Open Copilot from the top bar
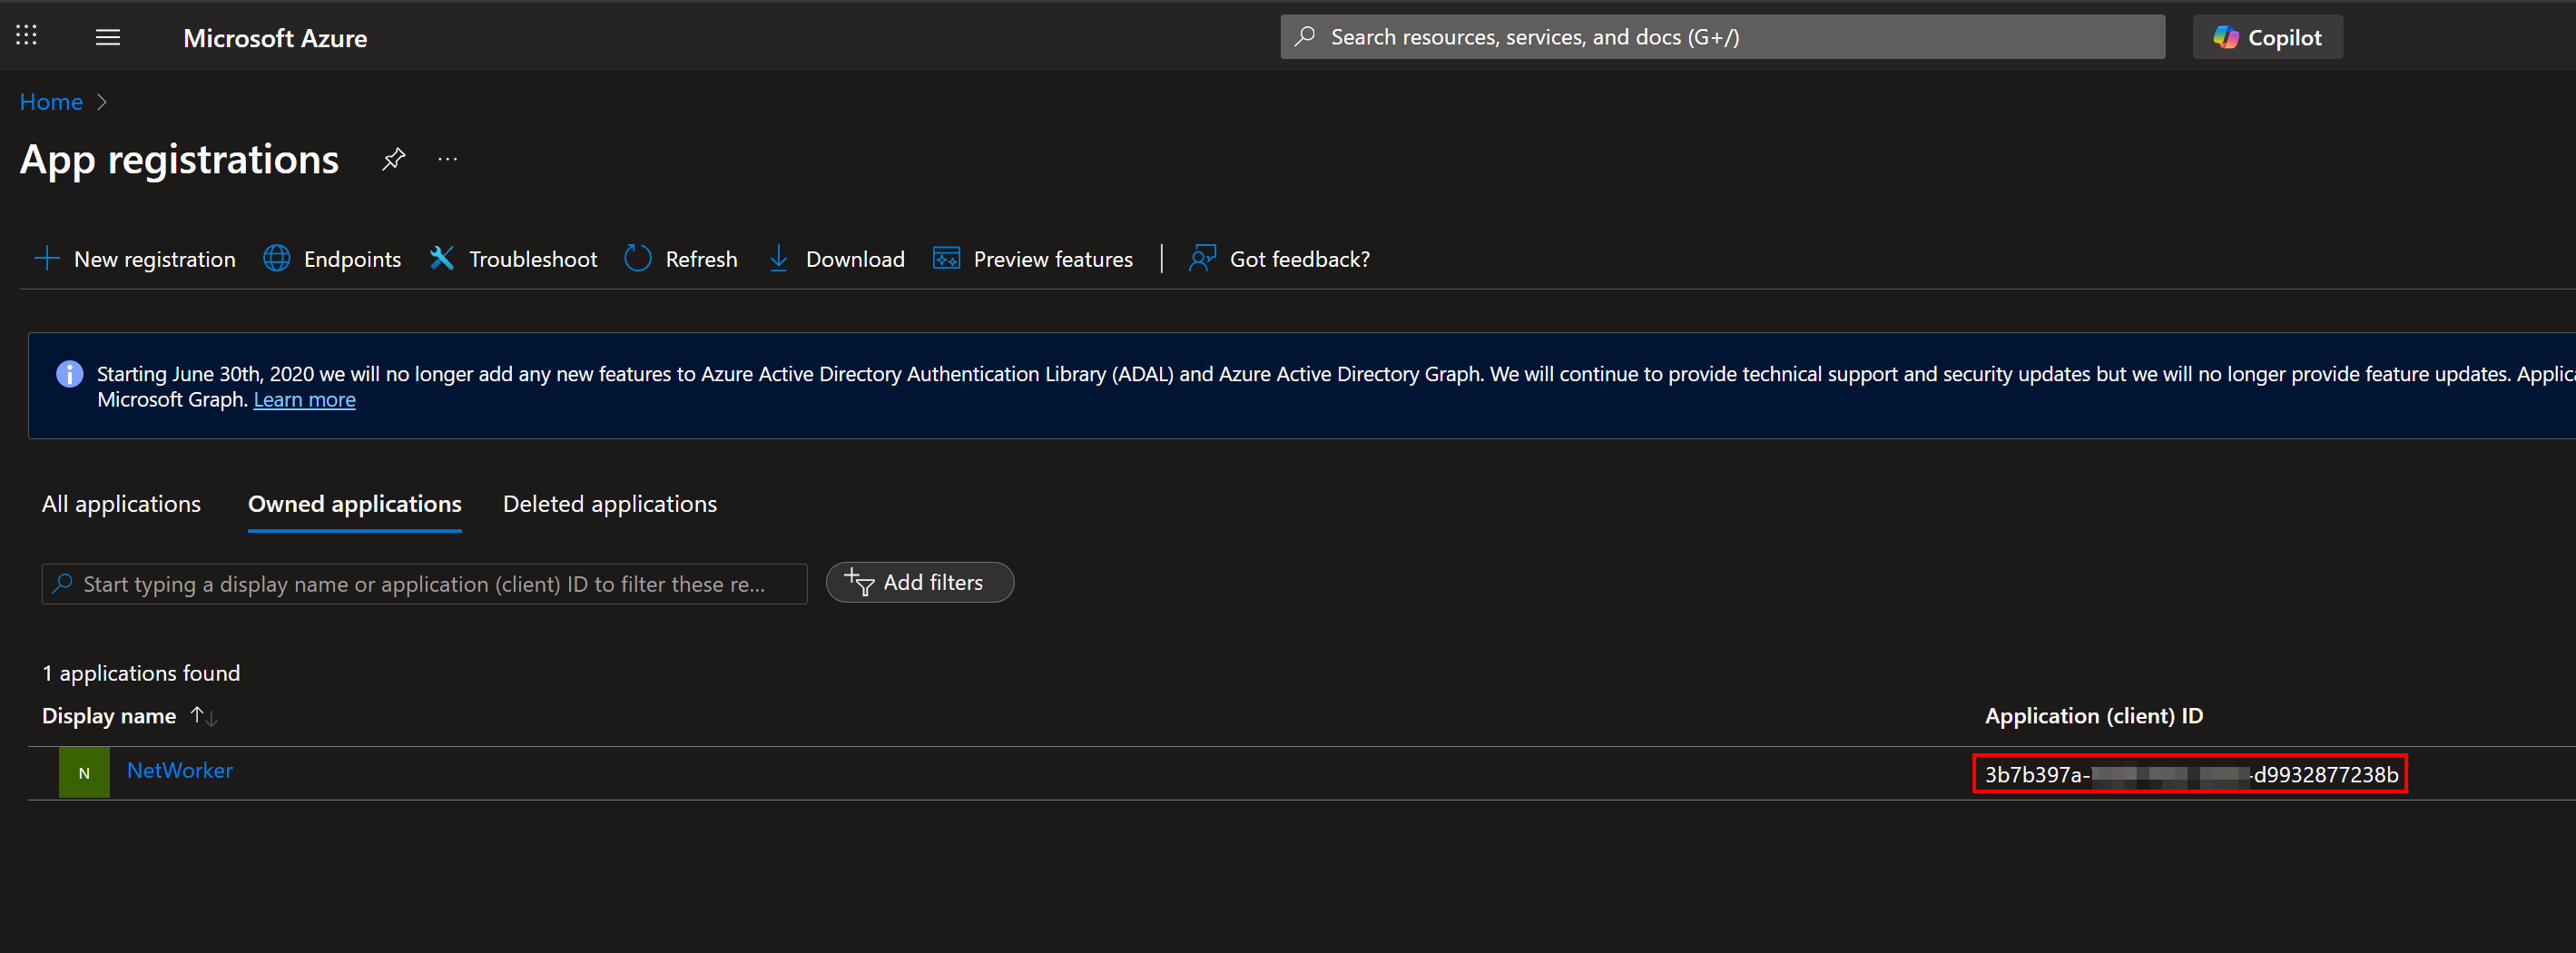This screenshot has width=2576, height=953. pos(2267,37)
